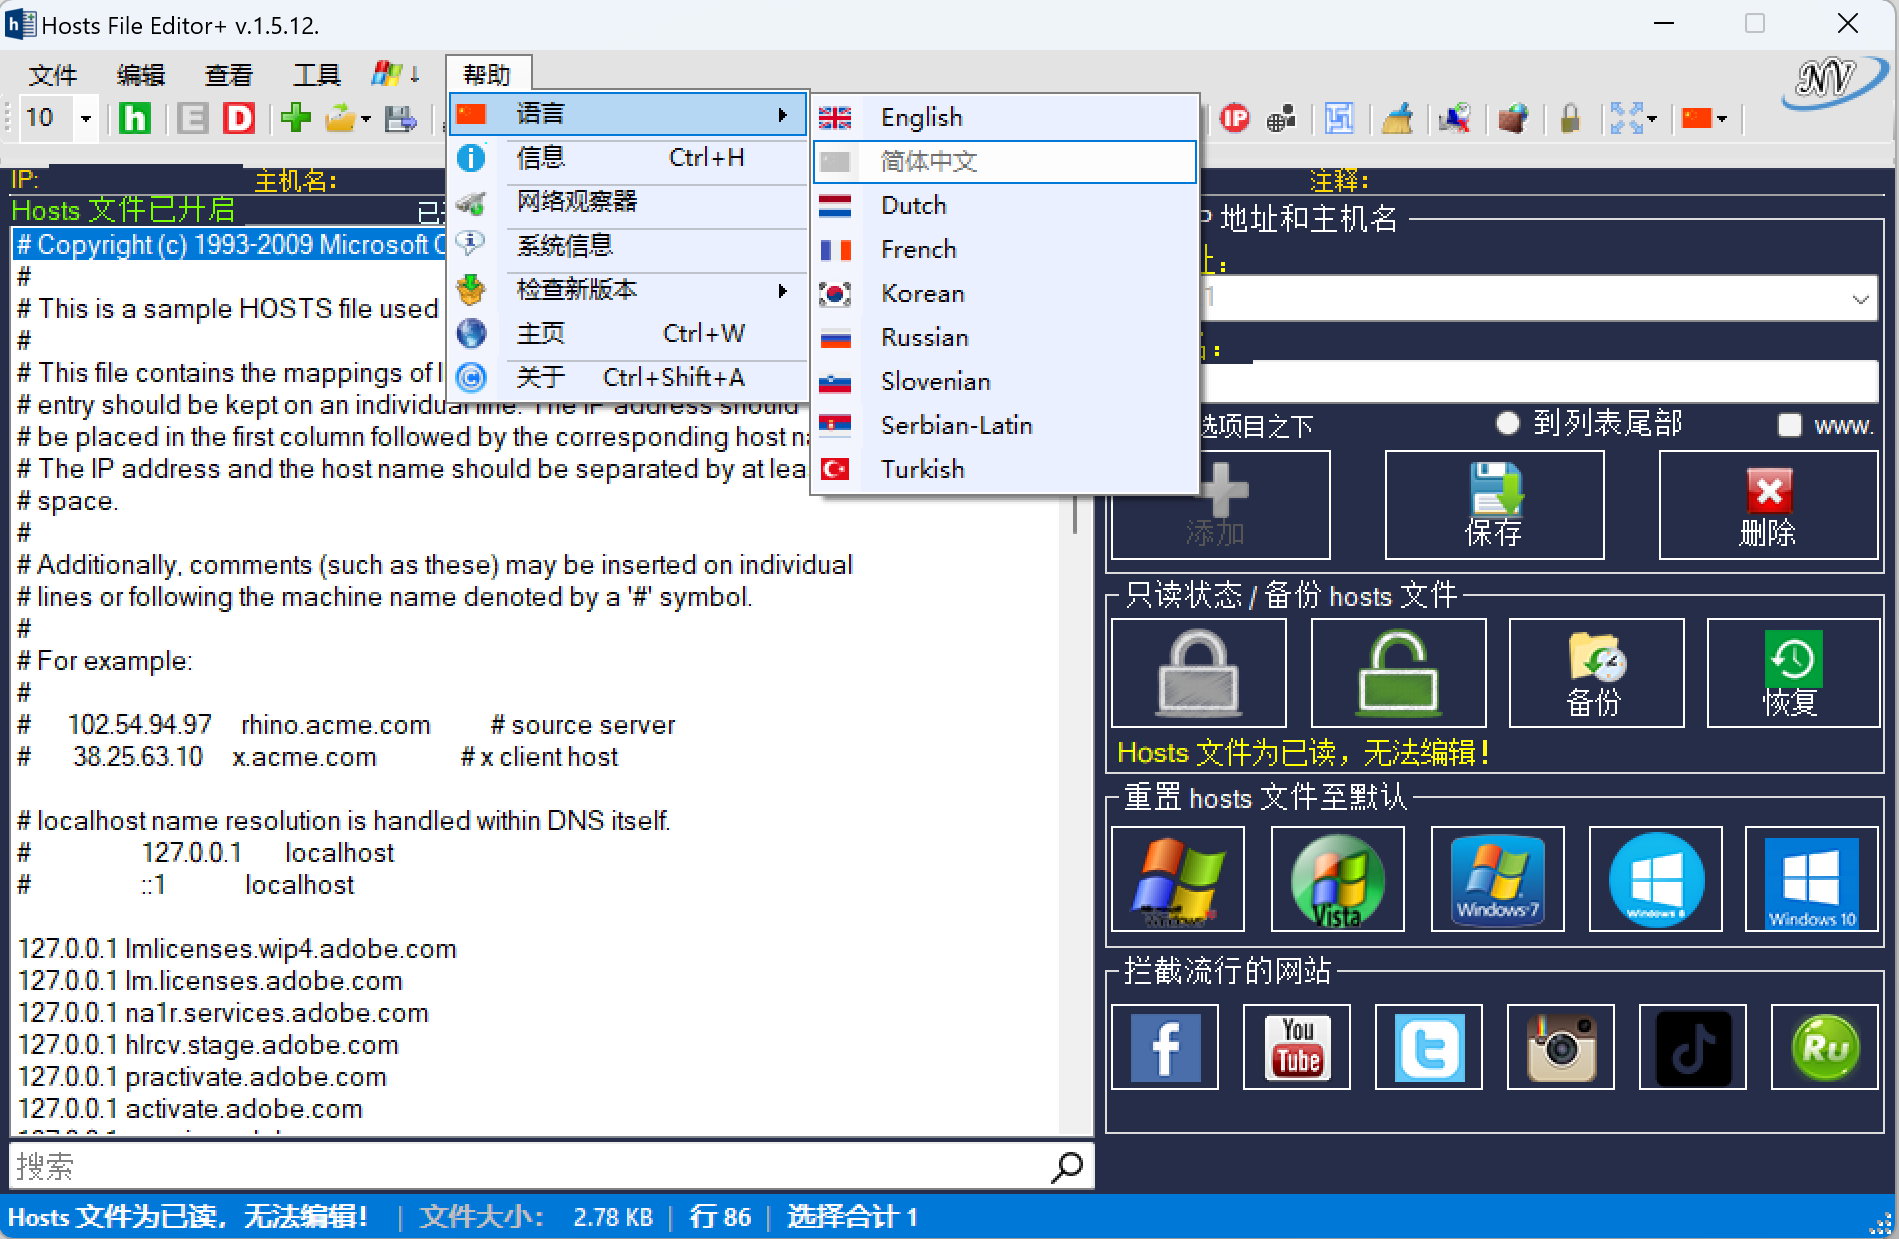This screenshot has height=1239, width=1899.
Task: Click the large gray locked padlock button
Action: coord(1198,672)
